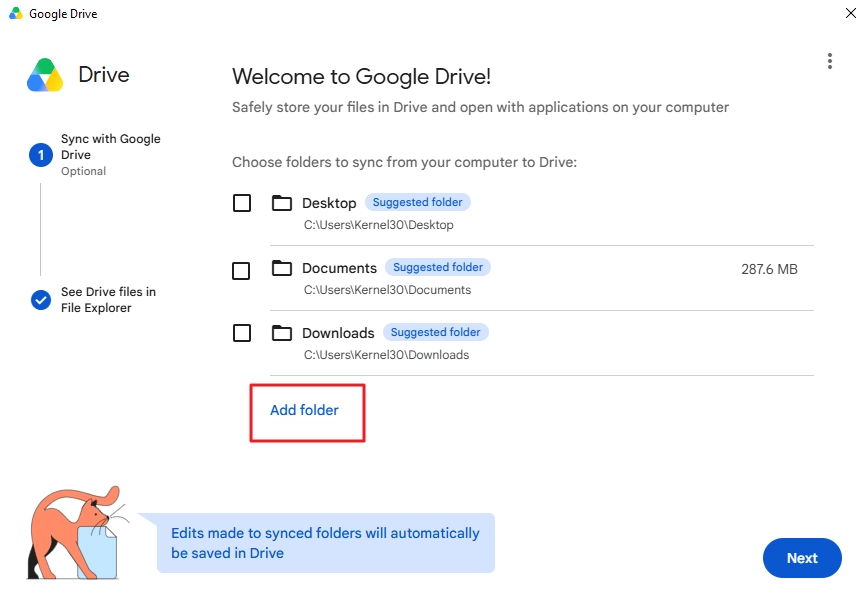Click the large Drive logo in sidebar
Image resolution: width=866 pixels, height=599 pixels.
click(x=45, y=75)
